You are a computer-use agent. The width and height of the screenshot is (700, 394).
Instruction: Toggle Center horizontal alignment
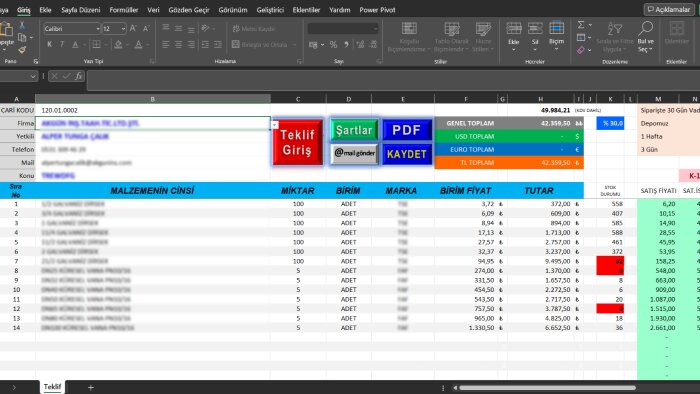click(x=178, y=44)
